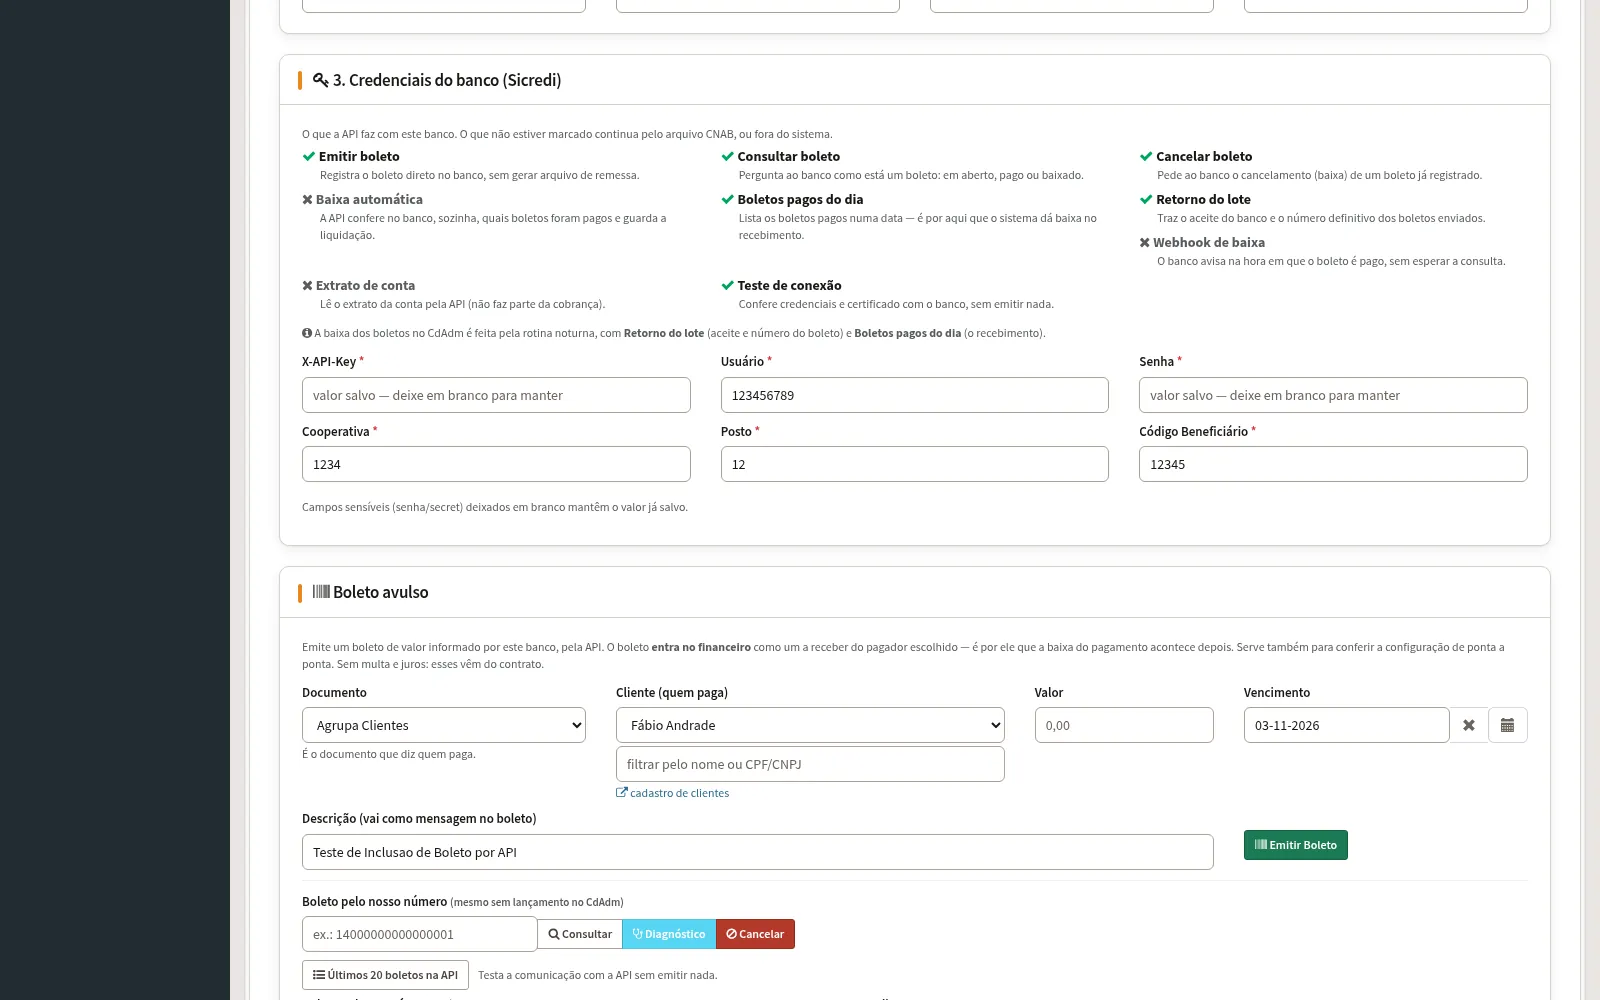Screen dimensions: 1600x1000
Task: Clear the Vencimento date with the X icon
Action: pyautogui.click(x=1469, y=725)
